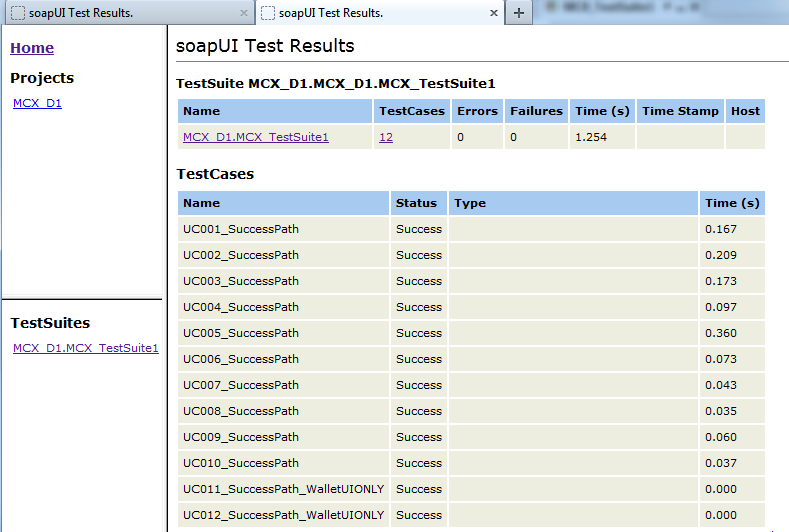Click the 0.043 time value
789x532 pixels.
coord(721,385)
